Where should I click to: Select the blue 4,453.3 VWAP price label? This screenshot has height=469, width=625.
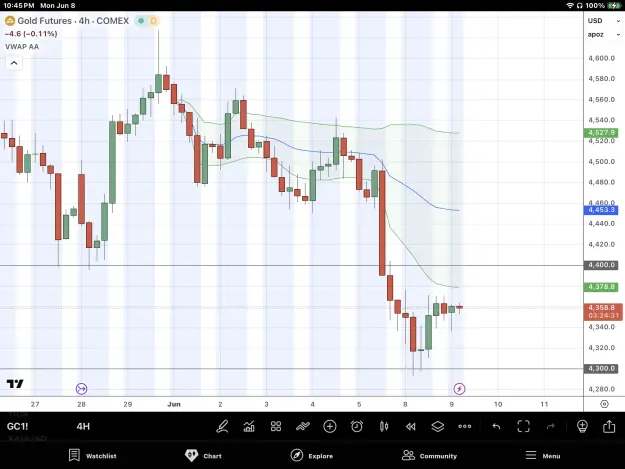point(601,210)
